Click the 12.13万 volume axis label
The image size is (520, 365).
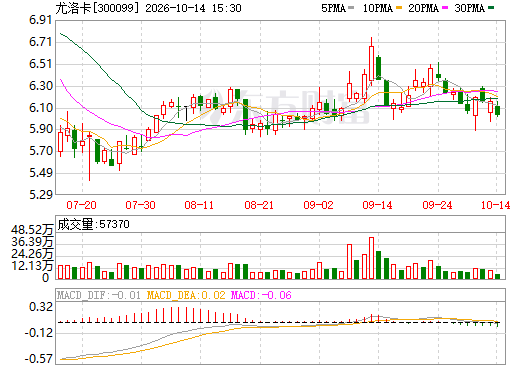point(32,266)
